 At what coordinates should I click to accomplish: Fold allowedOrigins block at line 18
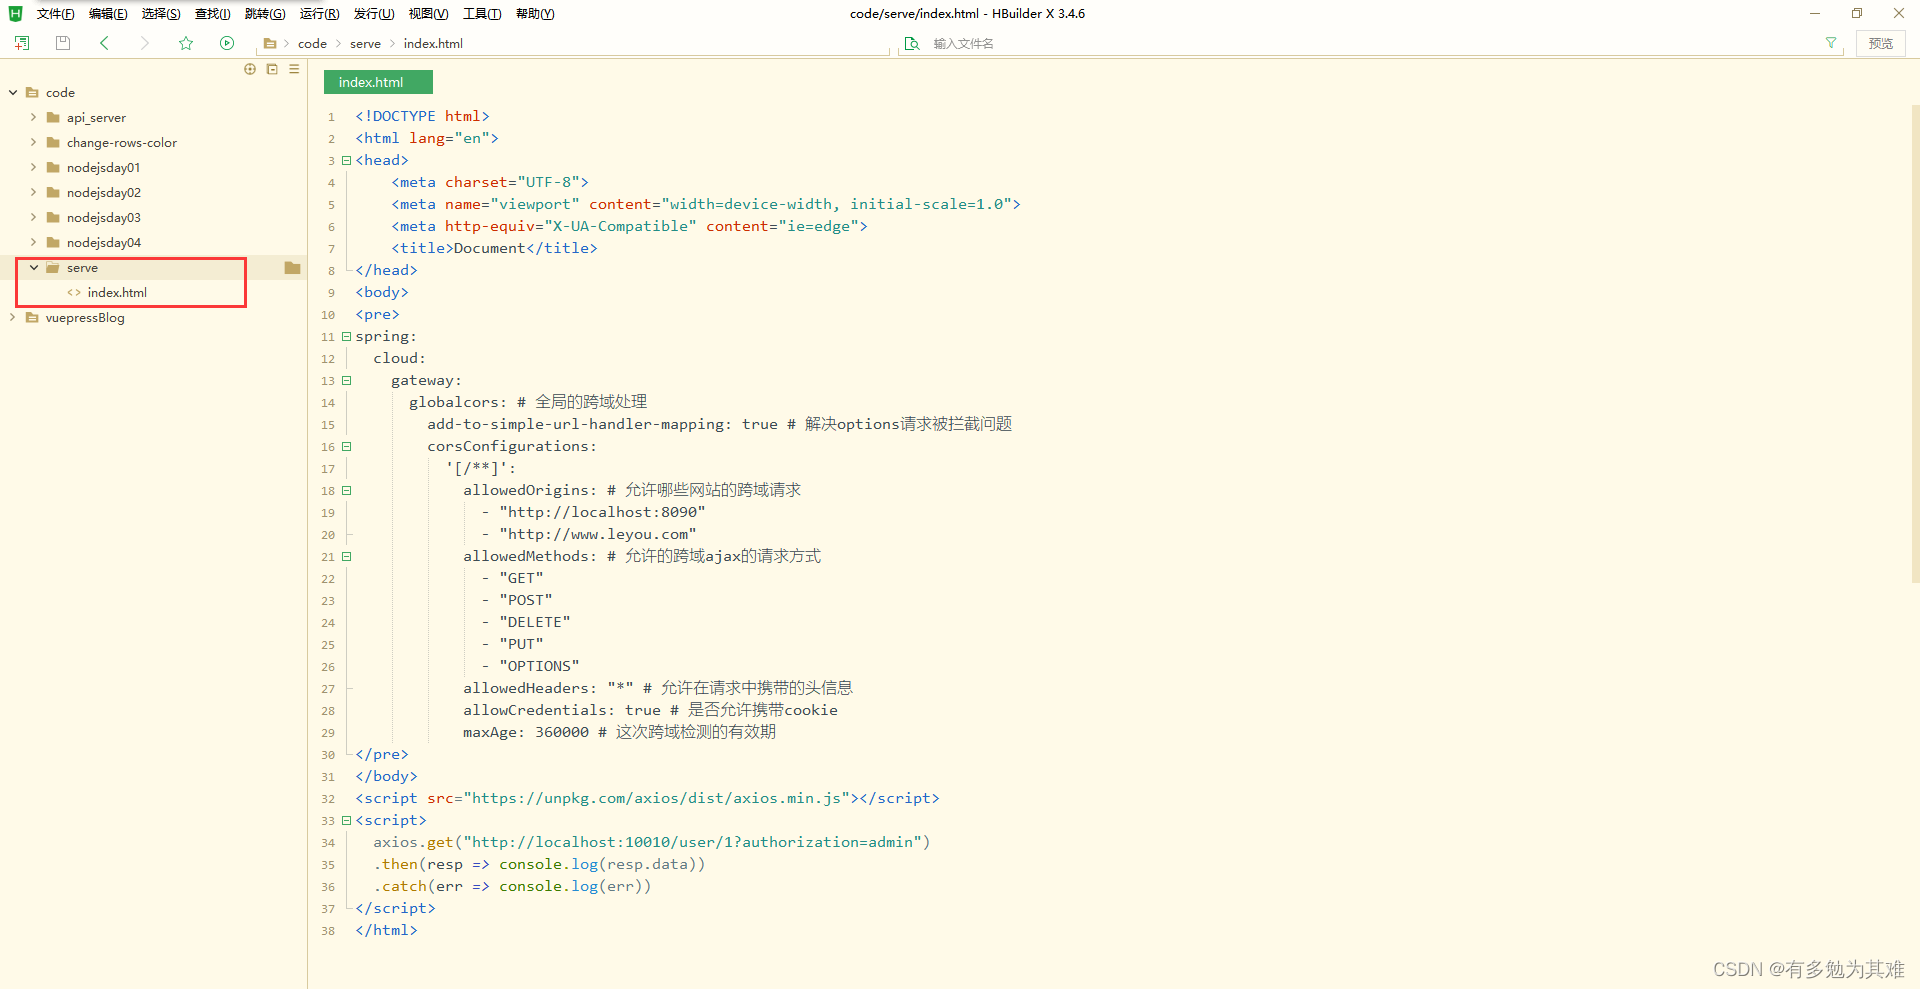[x=347, y=490]
